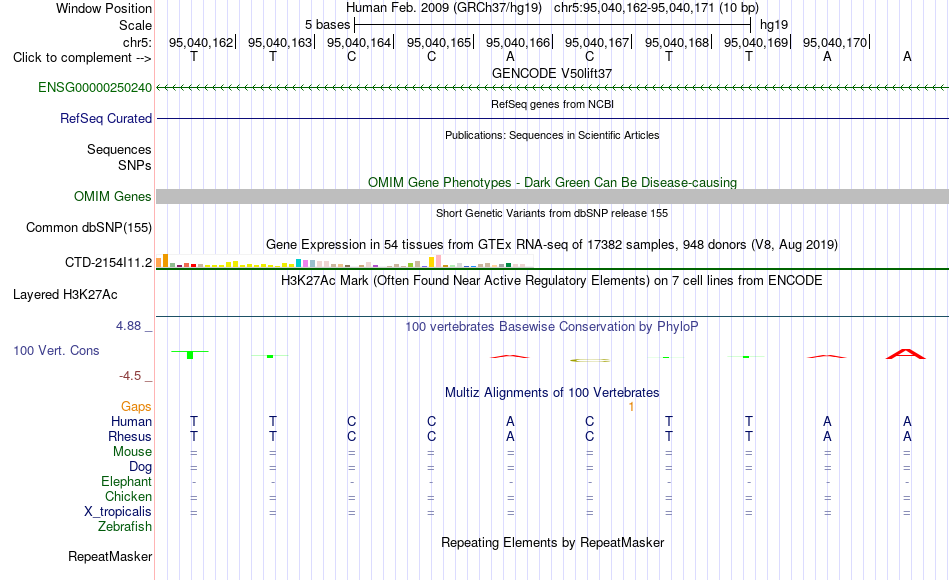Click 'Short Genetic Variants from dbSNP release 155'

552,213
